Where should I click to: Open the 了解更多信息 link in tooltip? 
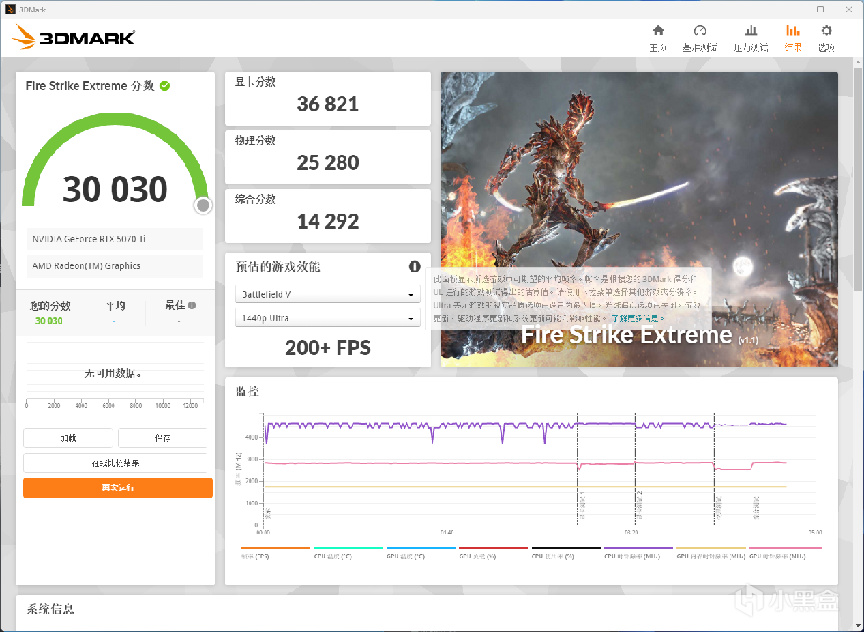point(638,318)
